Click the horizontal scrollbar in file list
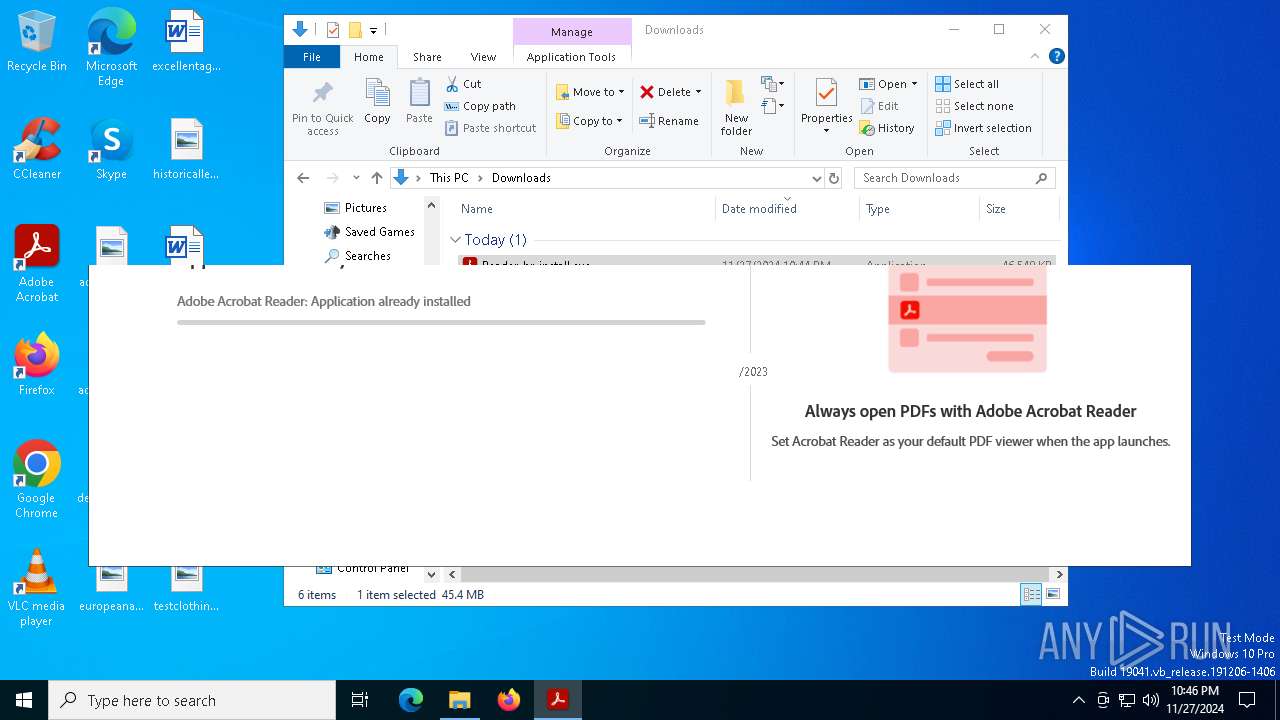Image resolution: width=1280 pixels, height=720 pixels. [x=755, y=574]
